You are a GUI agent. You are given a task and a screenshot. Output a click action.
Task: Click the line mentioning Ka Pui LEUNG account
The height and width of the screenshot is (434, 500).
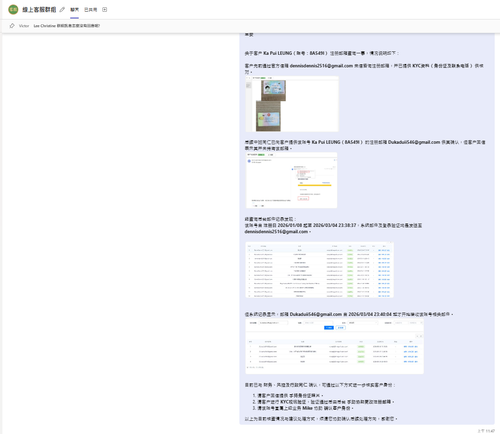tap(322, 53)
